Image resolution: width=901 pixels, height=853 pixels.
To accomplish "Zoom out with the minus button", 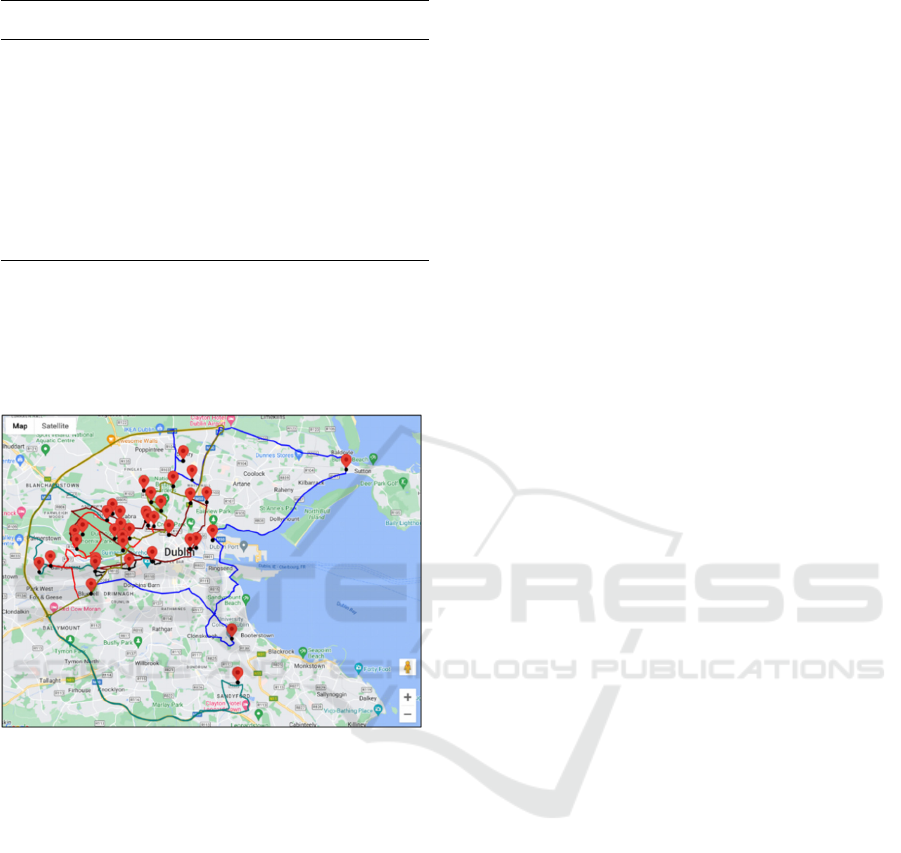I will click(x=407, y=714).
